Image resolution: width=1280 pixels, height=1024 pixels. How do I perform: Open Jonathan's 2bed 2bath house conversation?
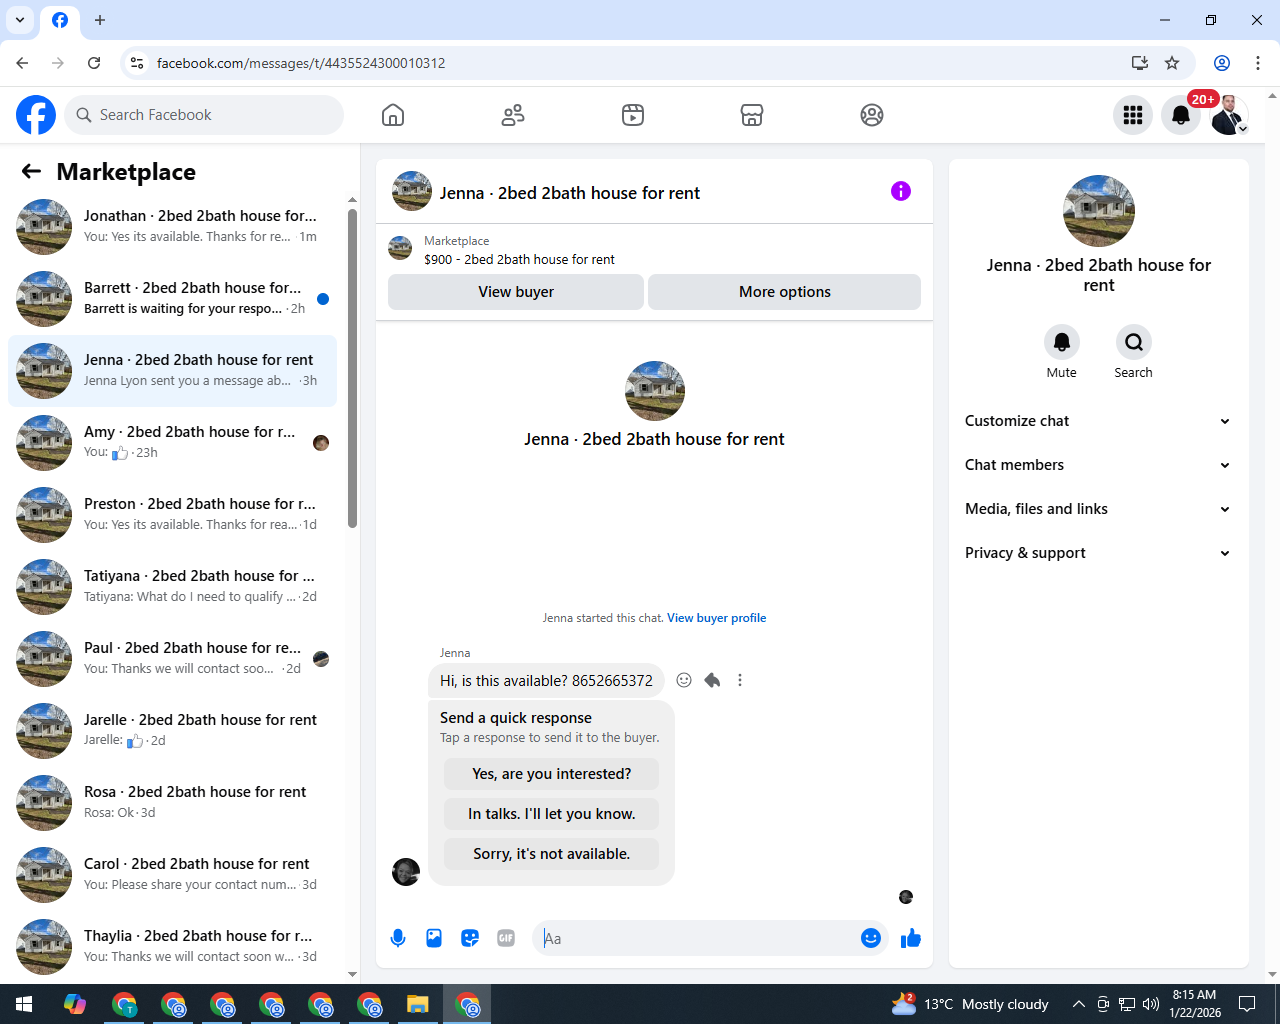(x=172, y=227)
